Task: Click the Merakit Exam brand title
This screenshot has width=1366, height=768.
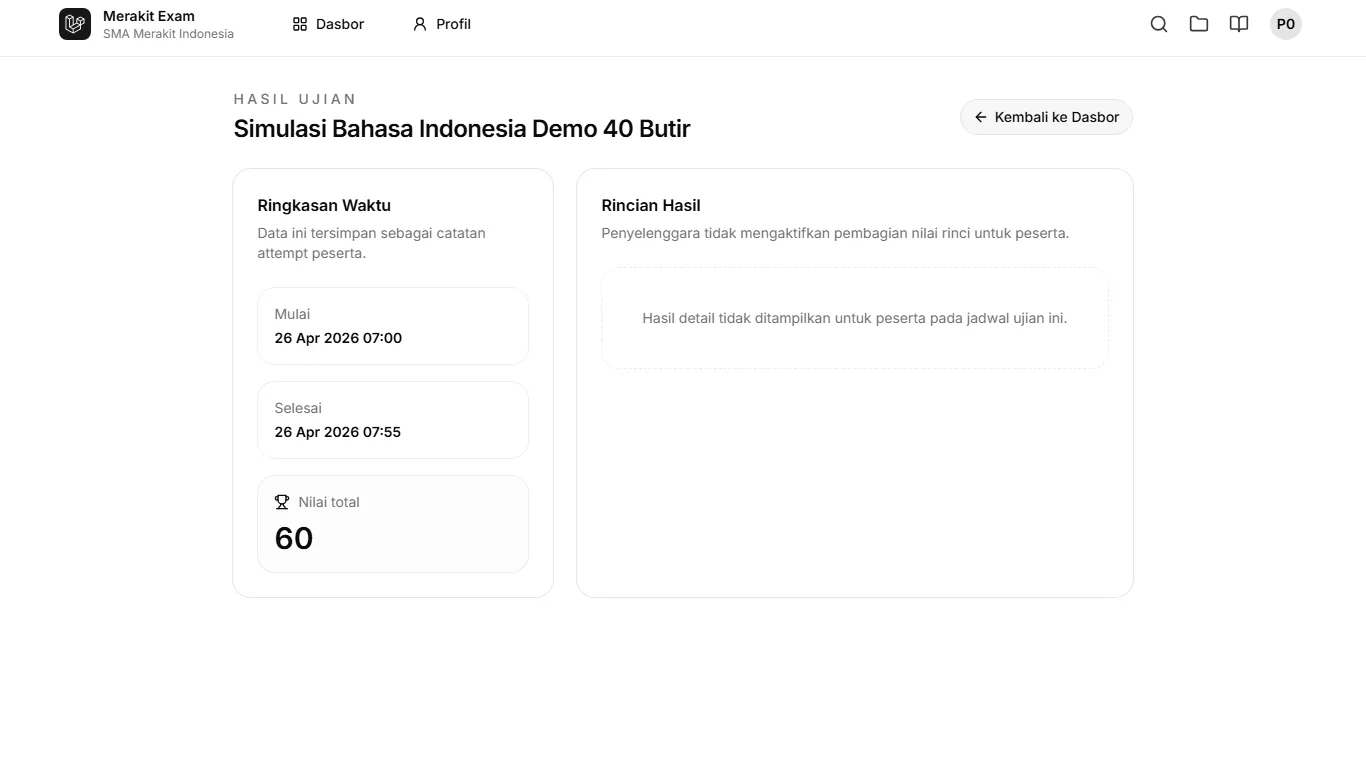Action: [x=149, y=16]
